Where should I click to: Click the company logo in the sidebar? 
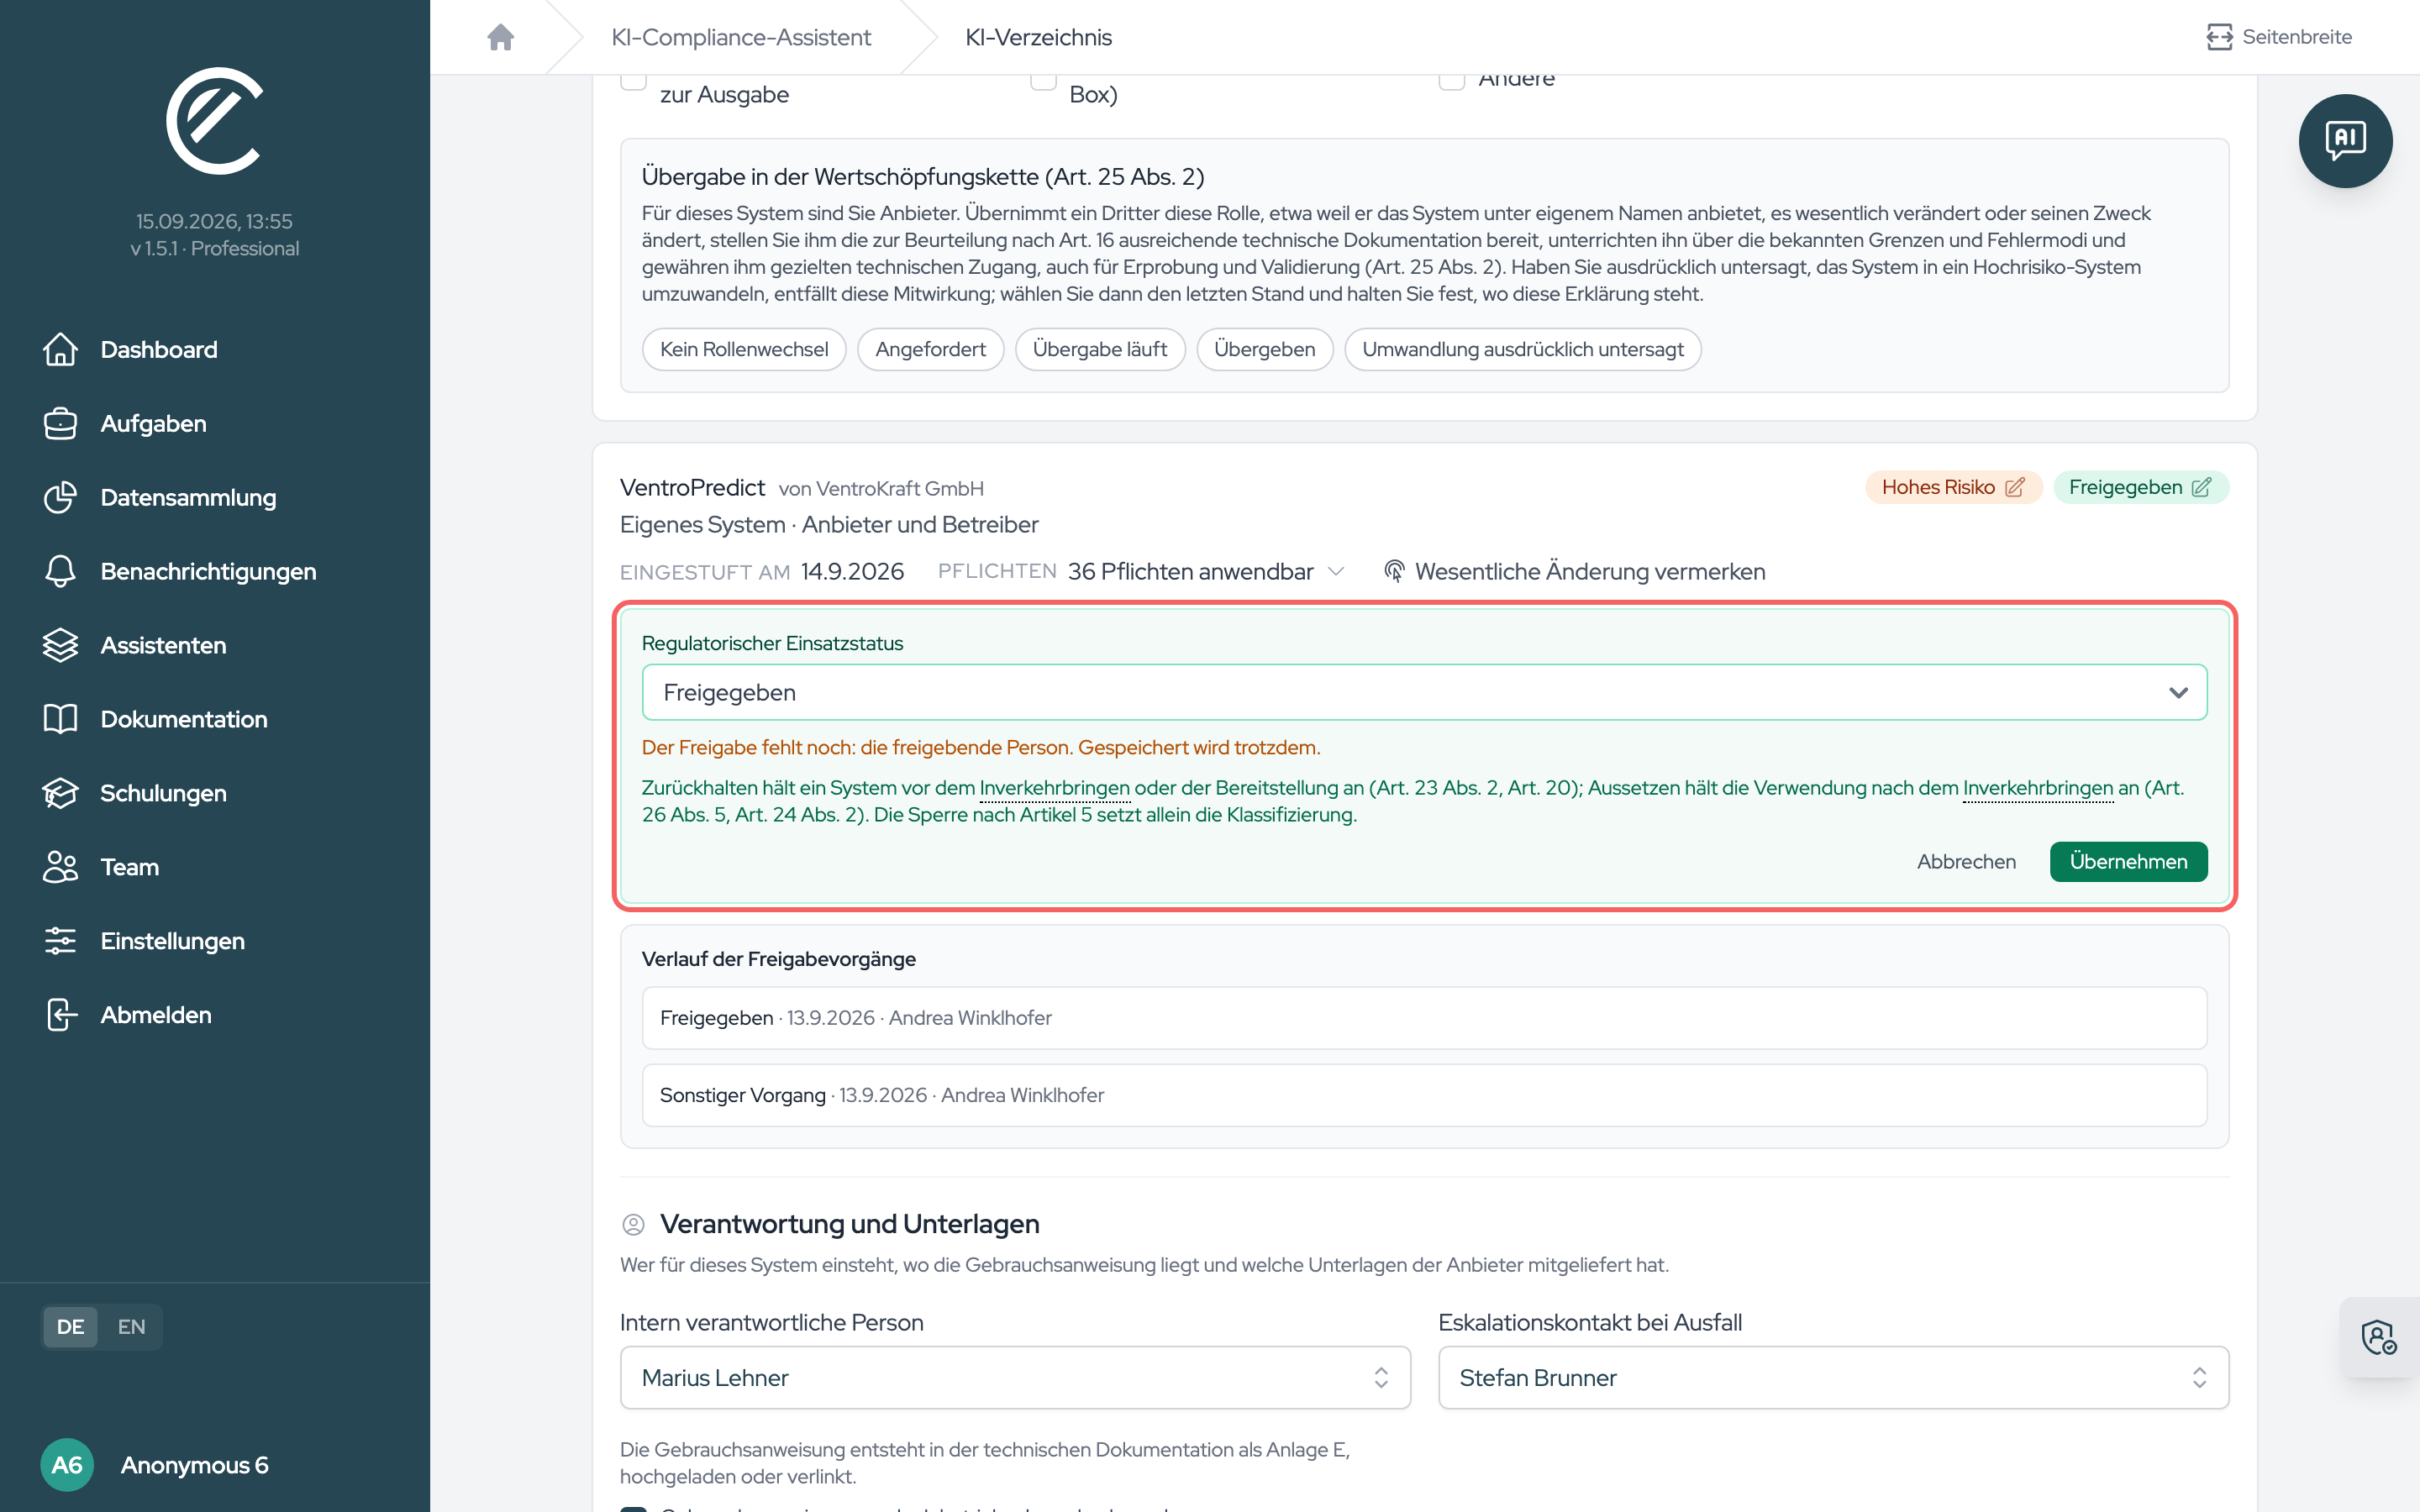tap(215, 121)
